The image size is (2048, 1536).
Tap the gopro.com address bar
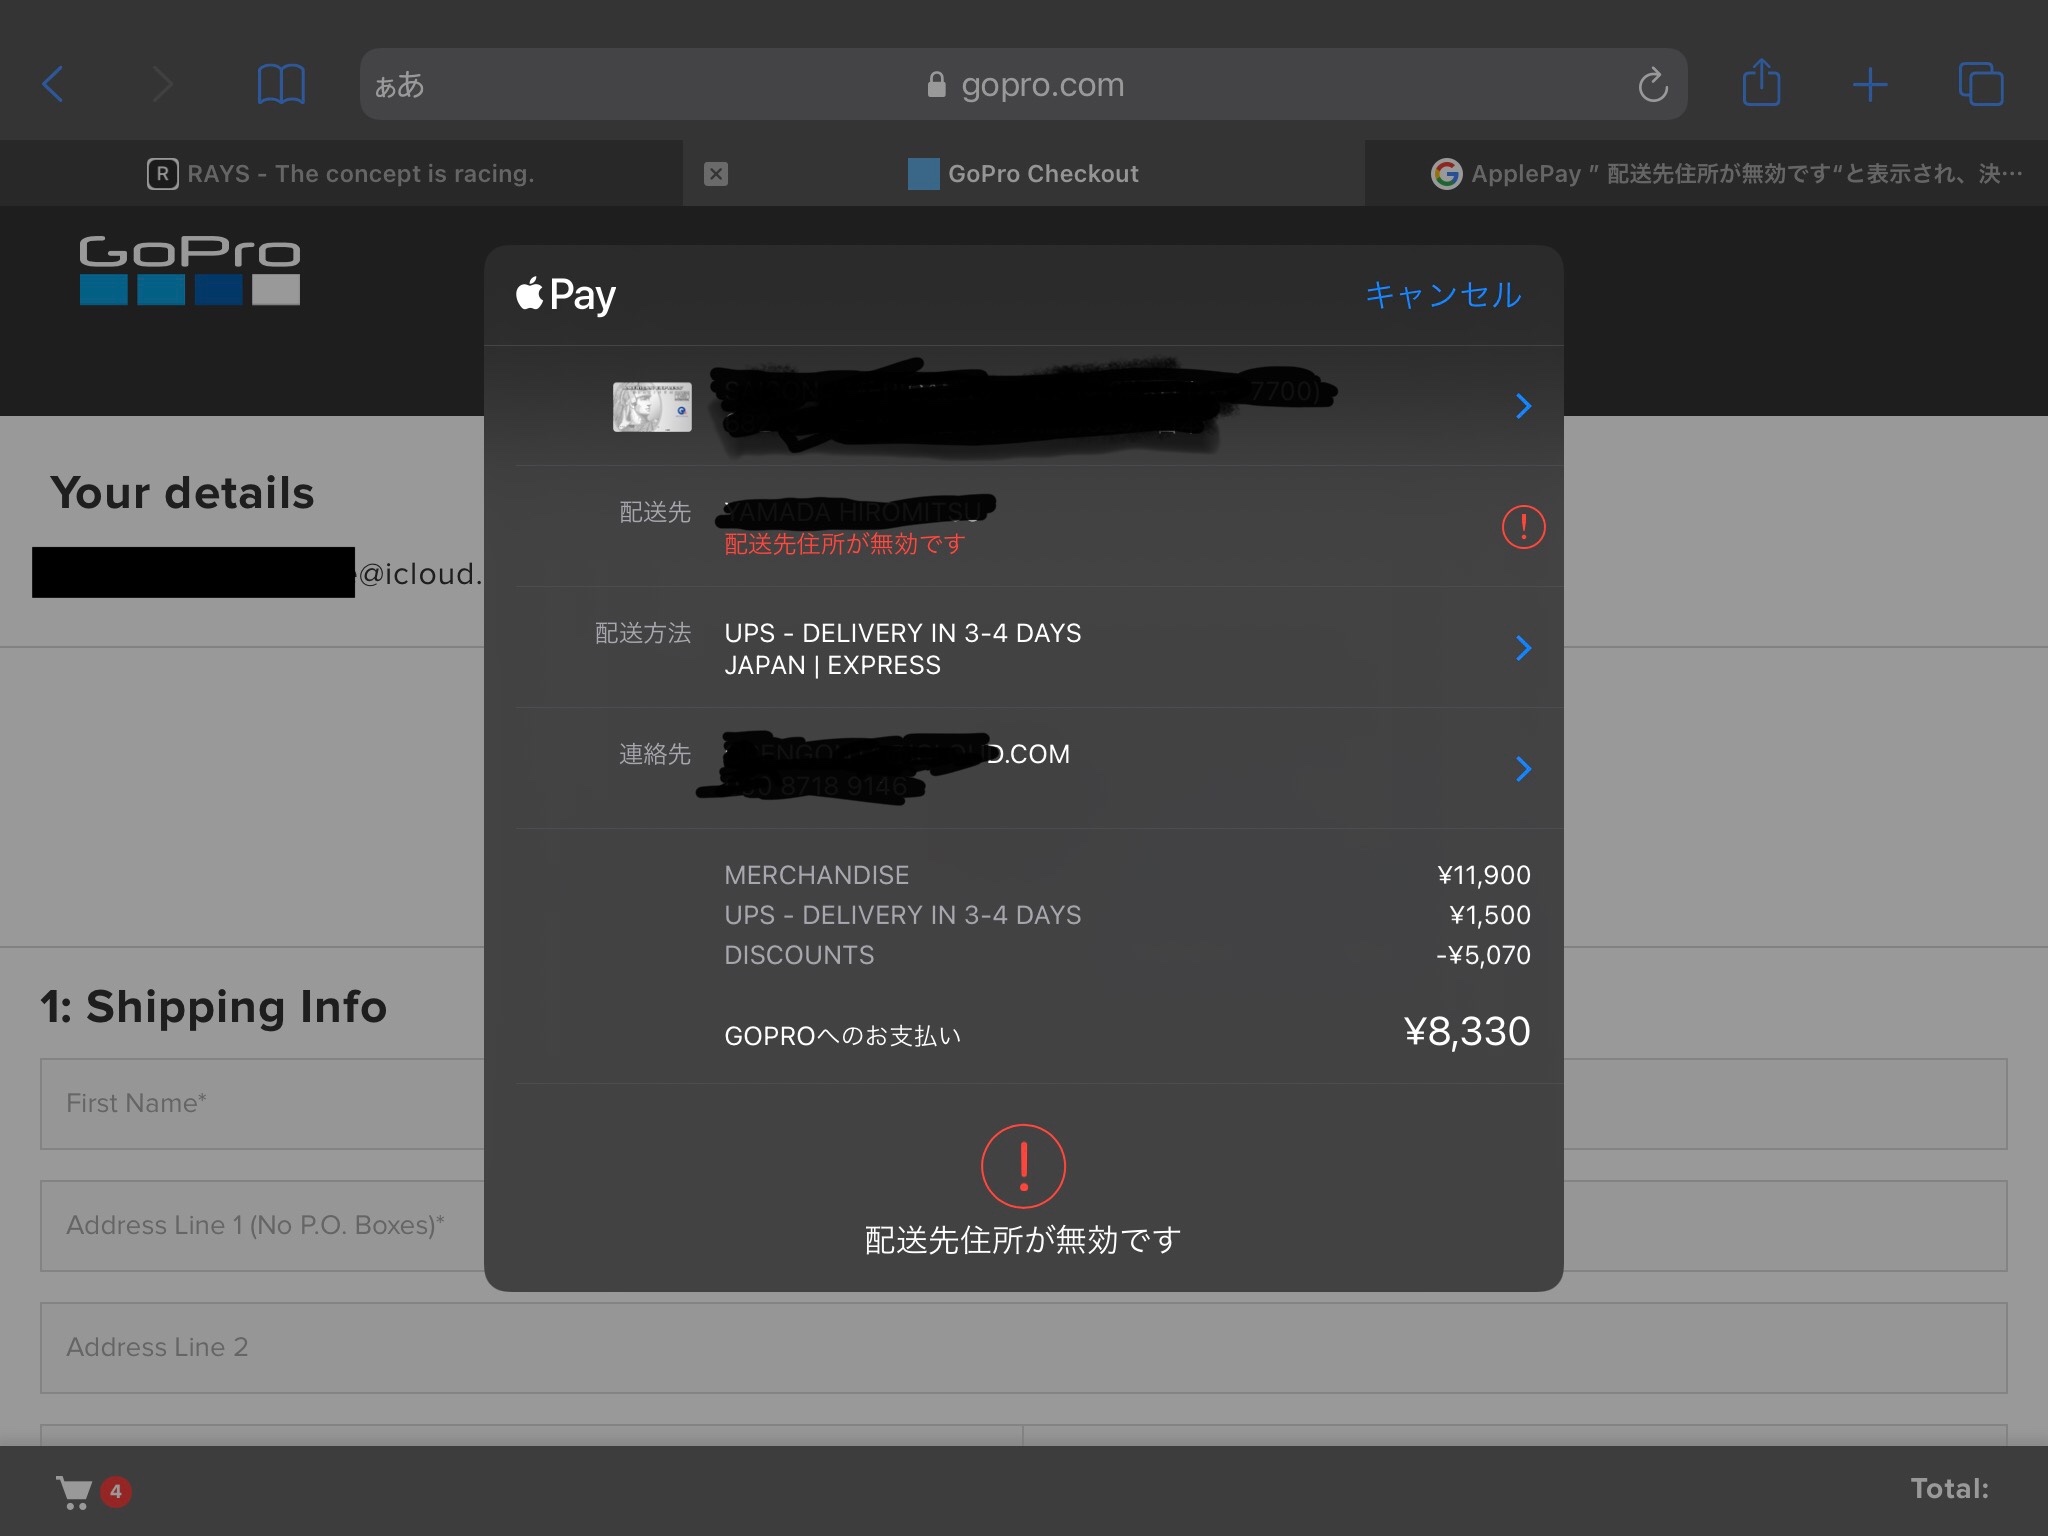click(x=1024, y=85)
